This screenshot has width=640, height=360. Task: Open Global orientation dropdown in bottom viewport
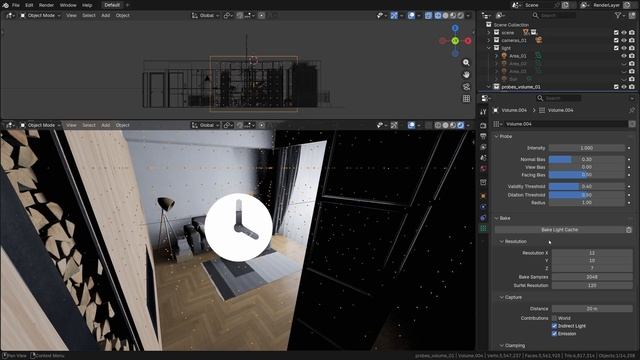coord(205,125)
